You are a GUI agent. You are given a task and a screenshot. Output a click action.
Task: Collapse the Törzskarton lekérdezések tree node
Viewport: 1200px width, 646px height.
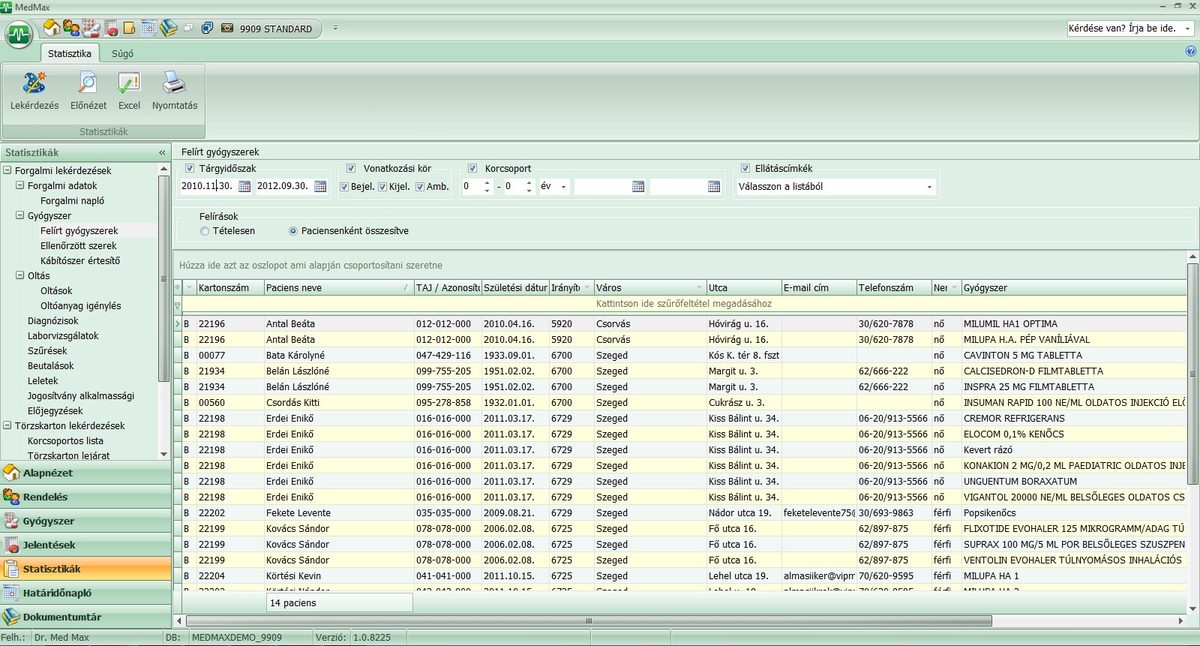[x=7, y=426]
